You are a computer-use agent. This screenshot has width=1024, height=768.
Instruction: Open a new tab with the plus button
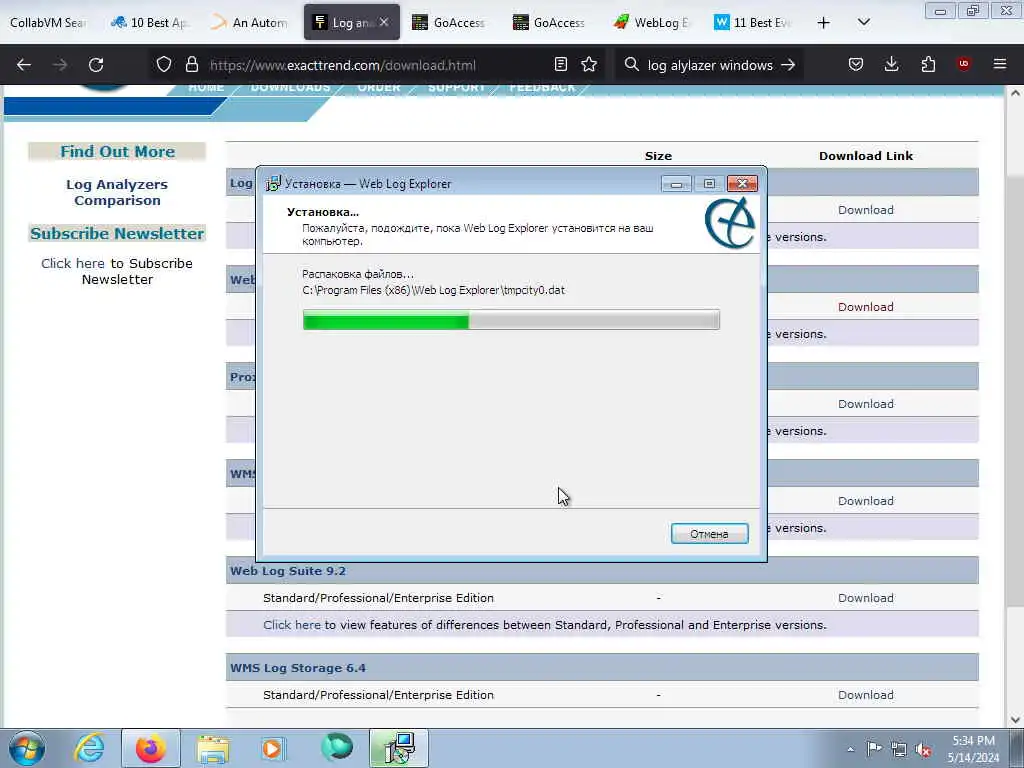[824, 23]
